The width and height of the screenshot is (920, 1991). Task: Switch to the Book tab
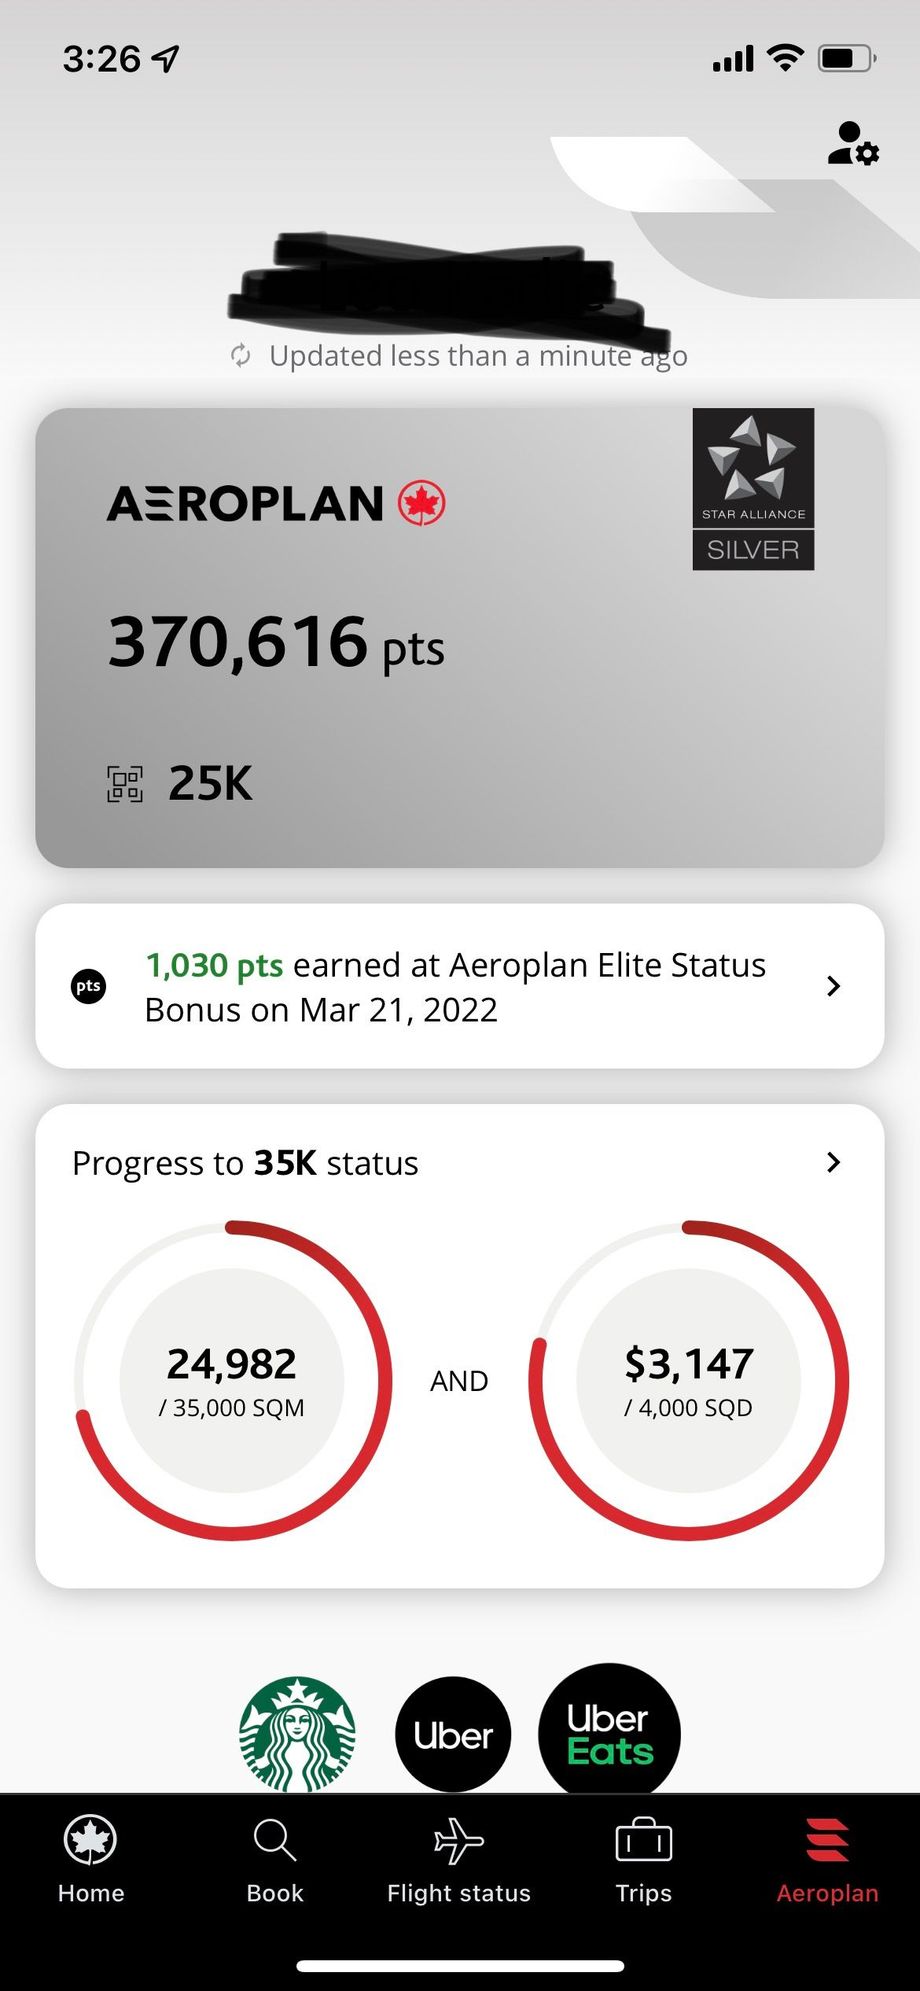[275, 1860]
